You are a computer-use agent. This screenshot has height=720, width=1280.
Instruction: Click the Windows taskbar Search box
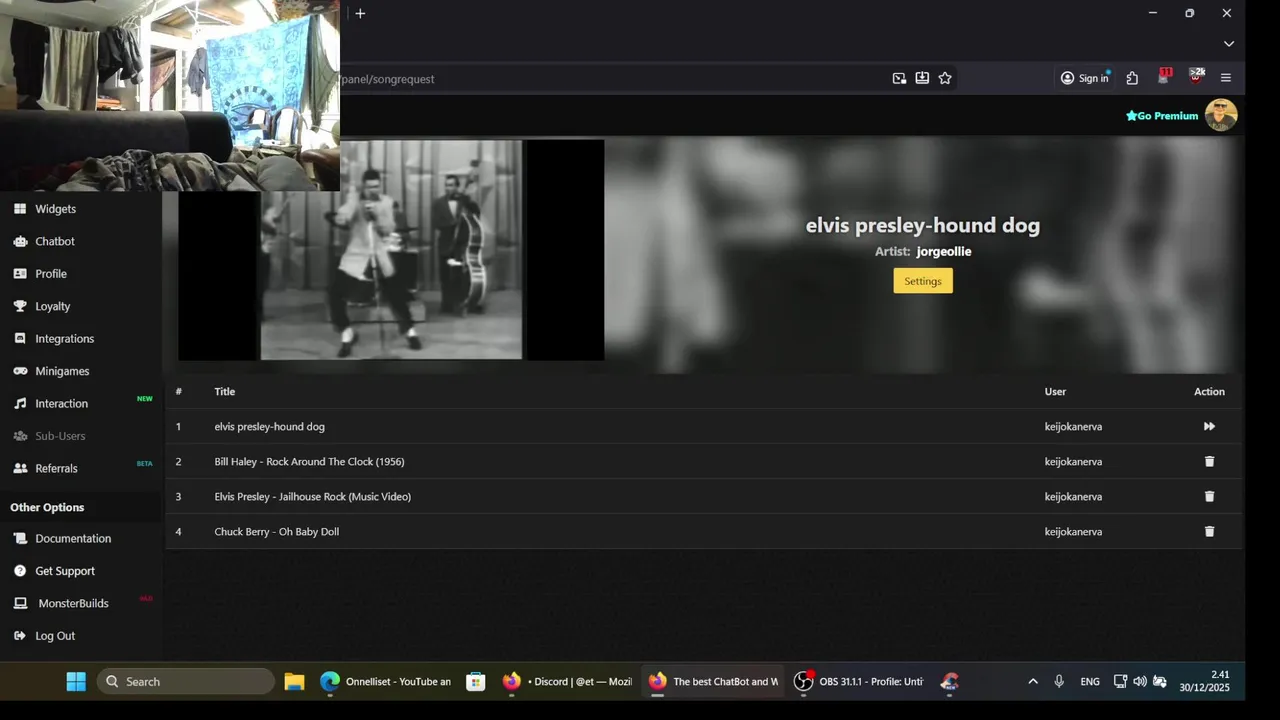coord(186,682)
